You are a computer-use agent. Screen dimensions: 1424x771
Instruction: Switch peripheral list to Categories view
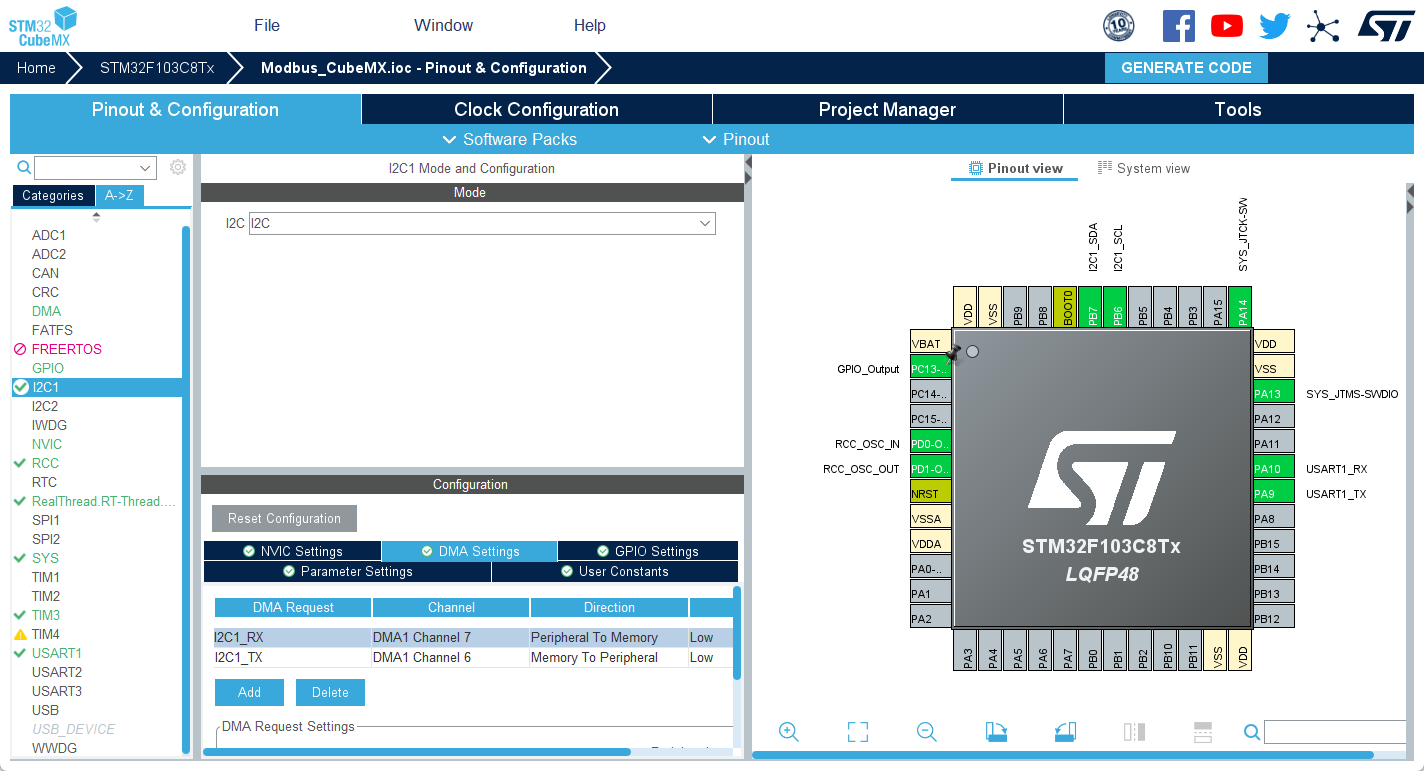click(x=53, y=195)
